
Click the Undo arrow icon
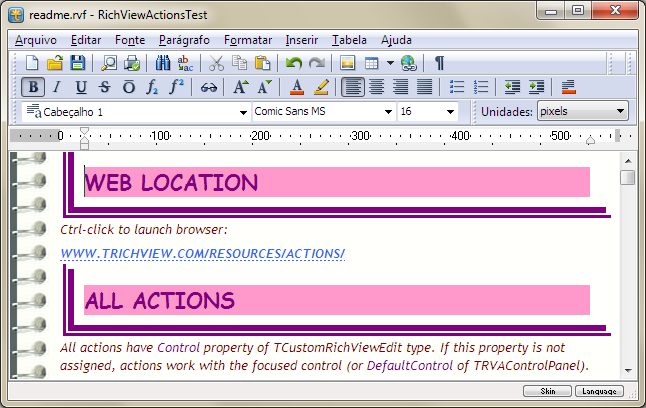(293, 63)
